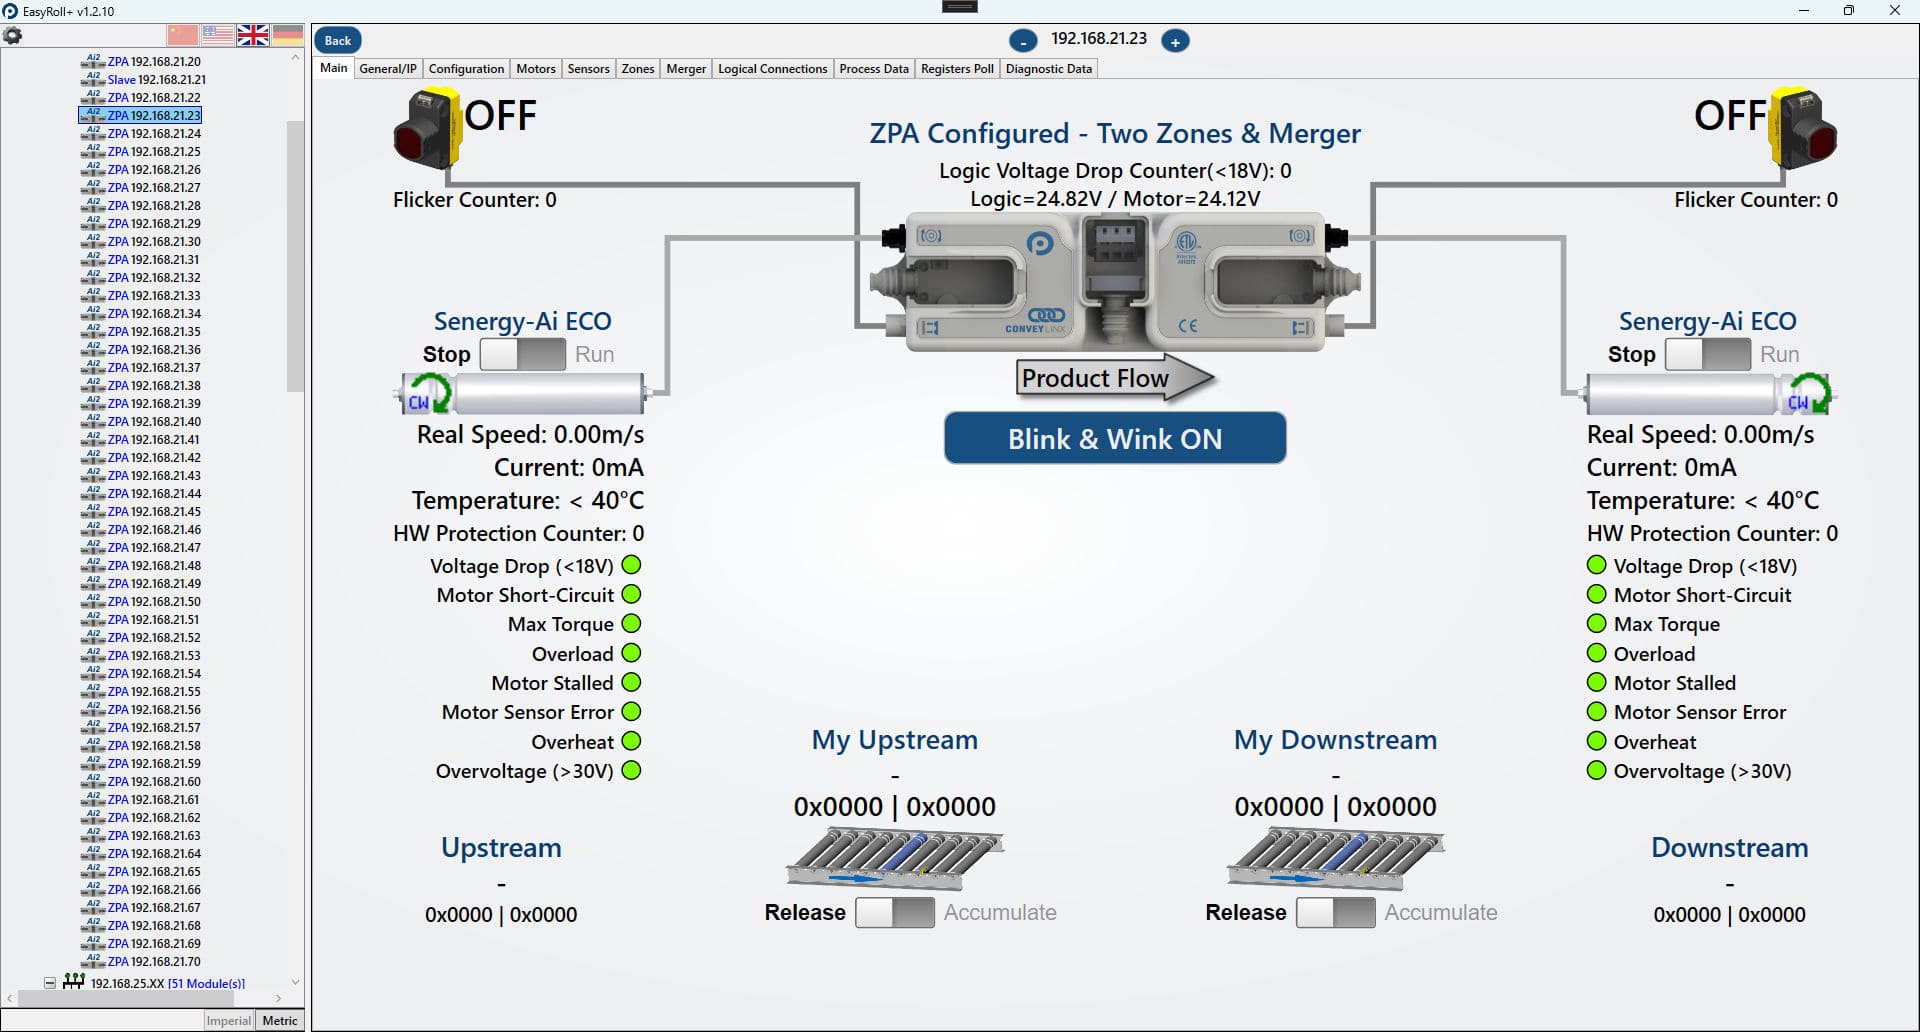1920x1032 pixels.
Task: Open the Merger tab
Action: [x=686, y=69]
